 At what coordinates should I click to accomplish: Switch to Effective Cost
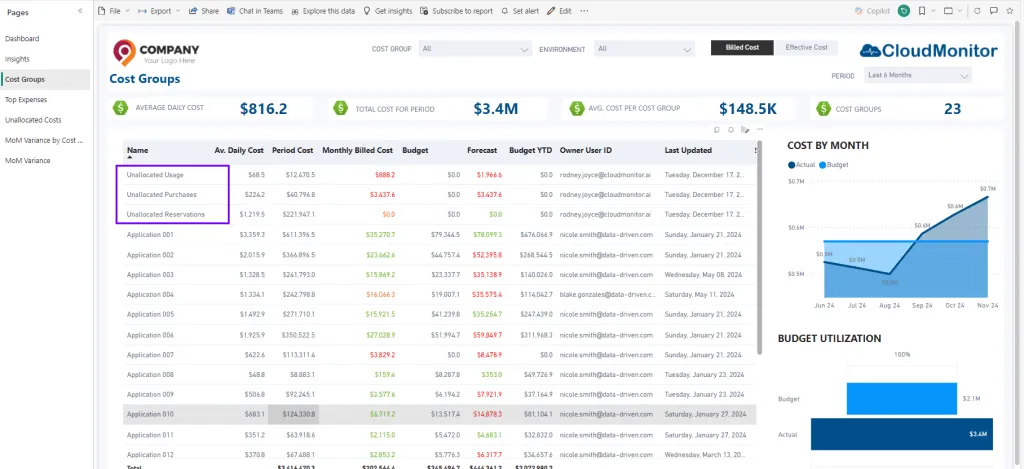pyautogui.click(x=806, y=48)
